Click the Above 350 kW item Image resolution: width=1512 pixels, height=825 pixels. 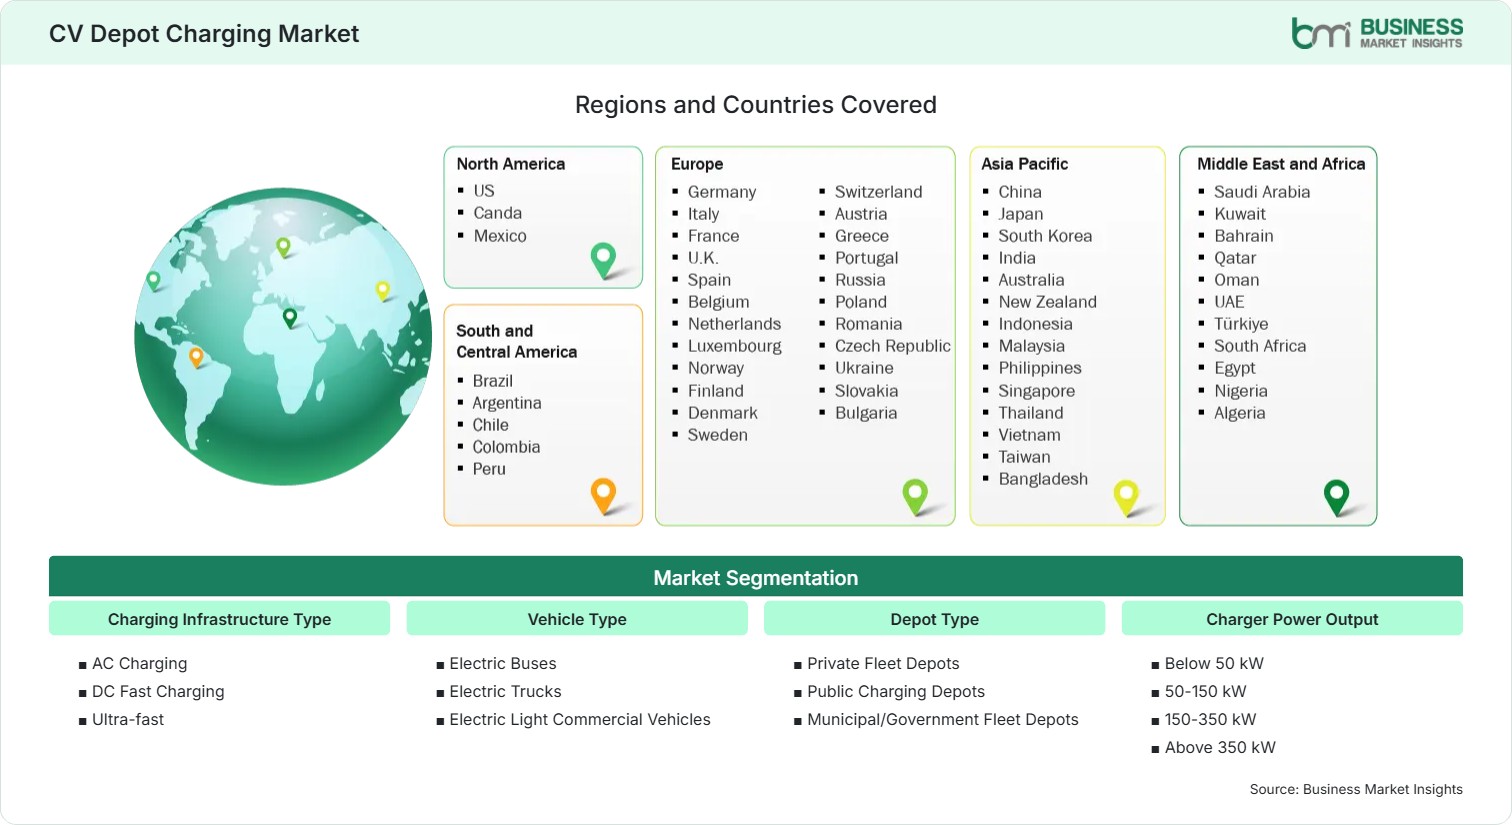tap(1220, 747)
